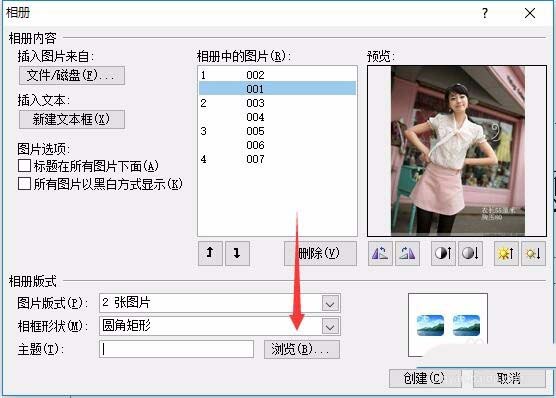Increase picture contrast icon
Viewport: 556px width, 398px height.
pyautogui.click(x=443, y=253)
